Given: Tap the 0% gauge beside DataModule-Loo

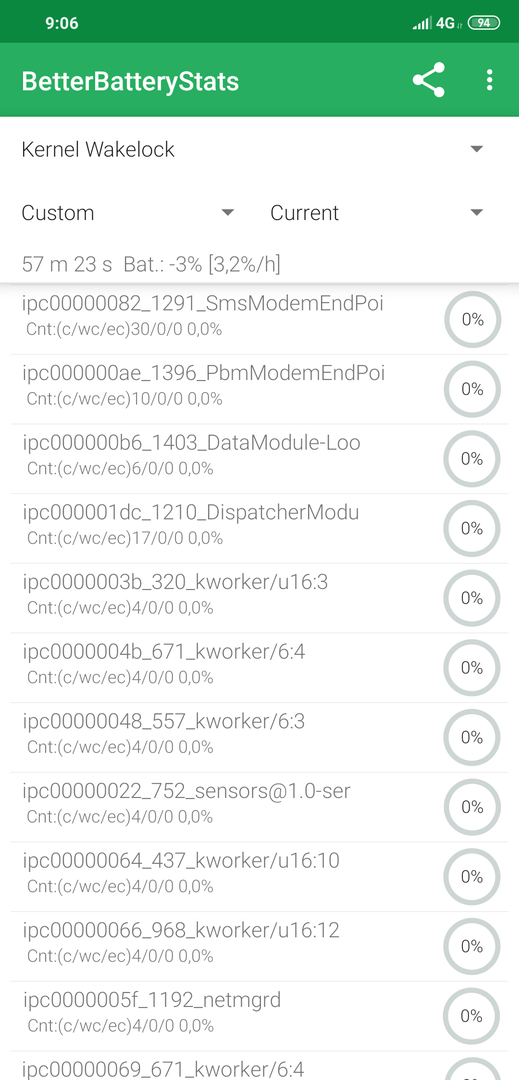Looking at the screenshot, I should 472,459.
